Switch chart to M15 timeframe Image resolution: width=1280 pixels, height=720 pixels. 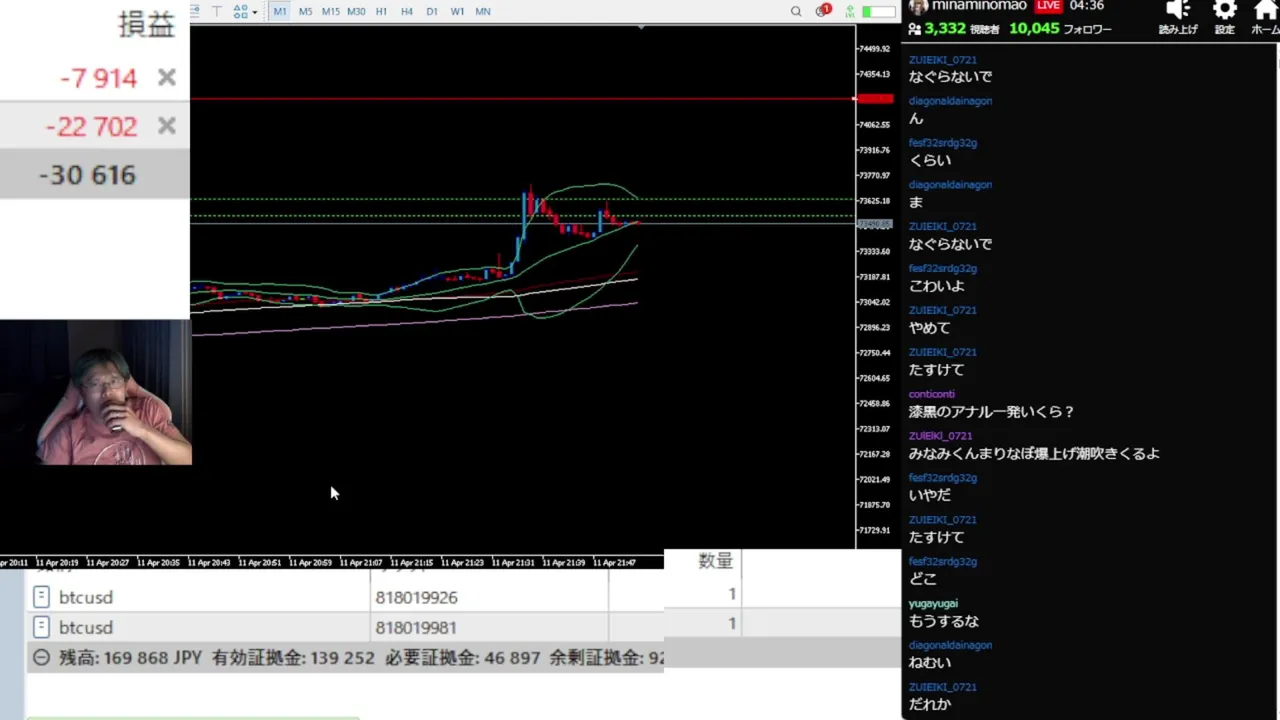click(330, 11)
